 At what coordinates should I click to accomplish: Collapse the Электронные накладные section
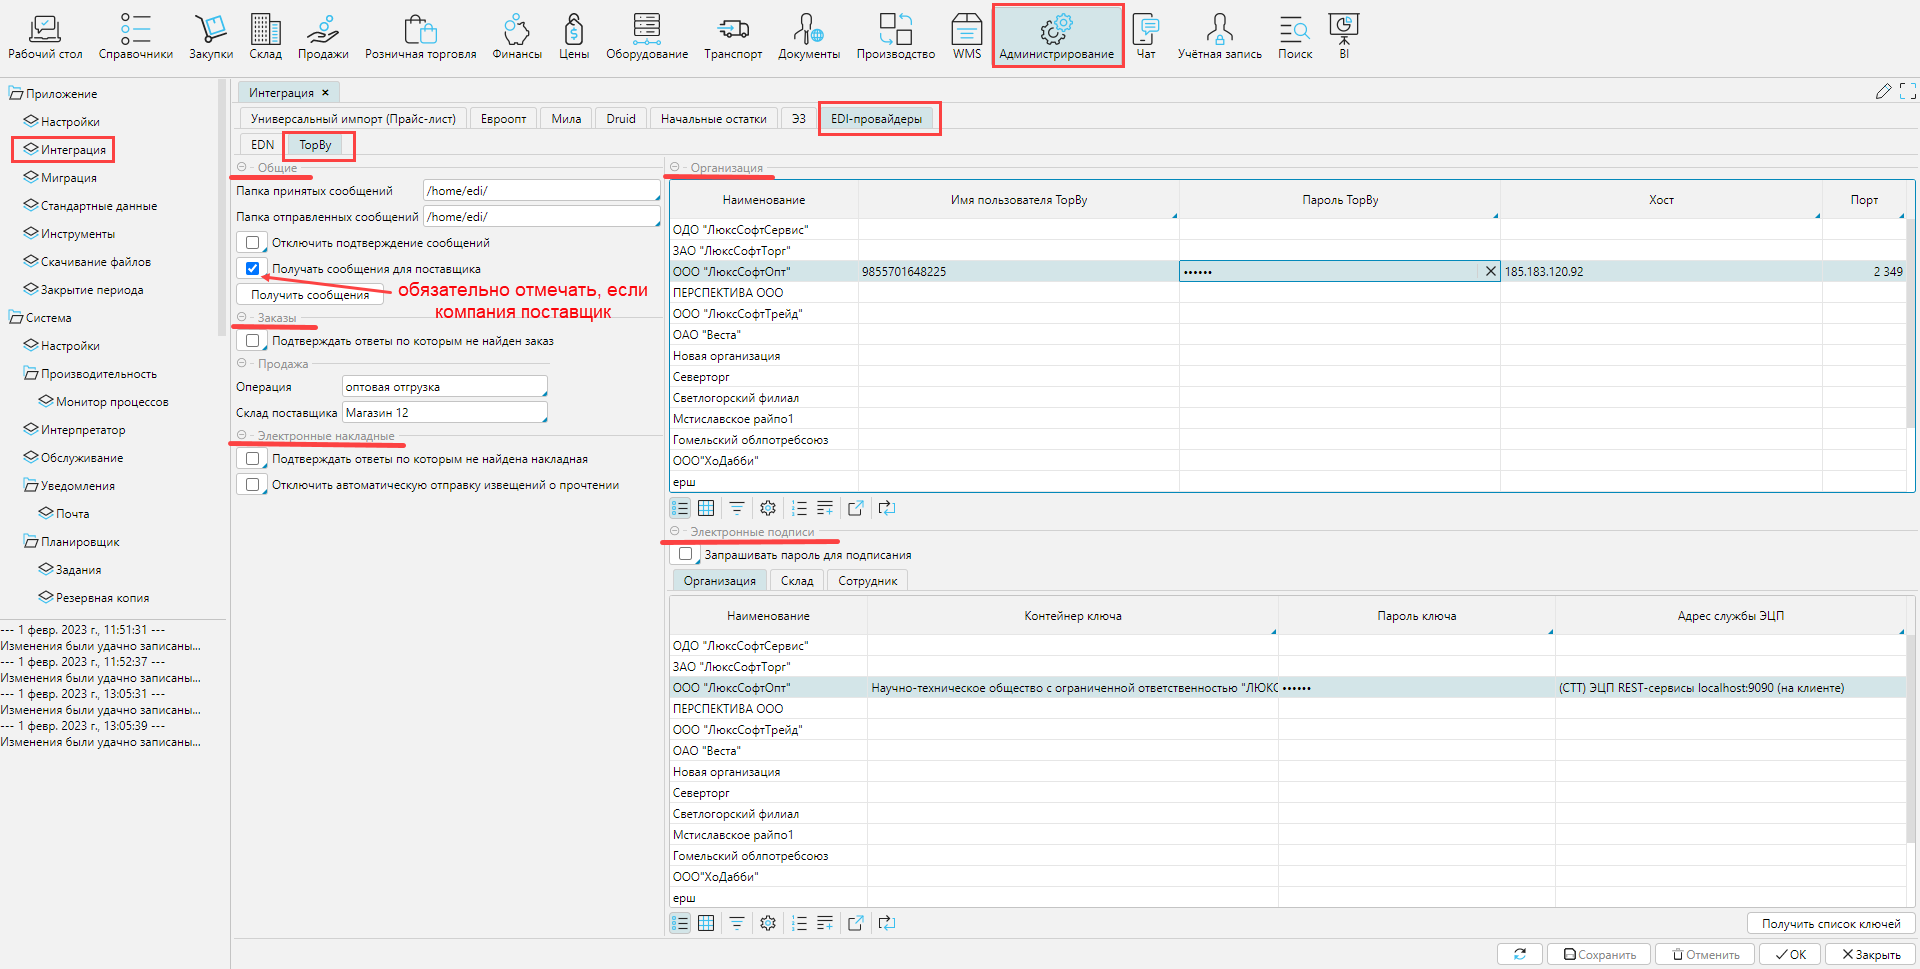click(242, 436)
